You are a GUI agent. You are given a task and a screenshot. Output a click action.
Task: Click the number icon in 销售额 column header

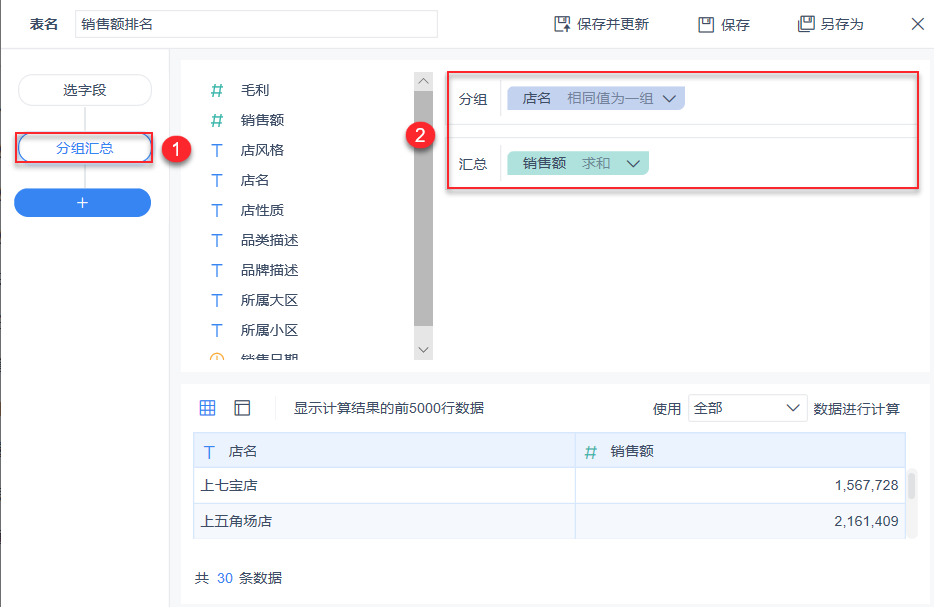pyautogui.click(x=590, y=452)
